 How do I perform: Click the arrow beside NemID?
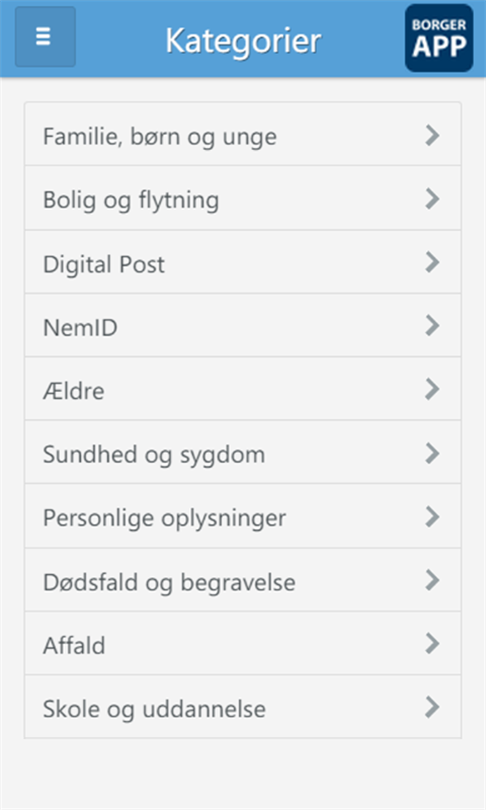pos(432,325)
